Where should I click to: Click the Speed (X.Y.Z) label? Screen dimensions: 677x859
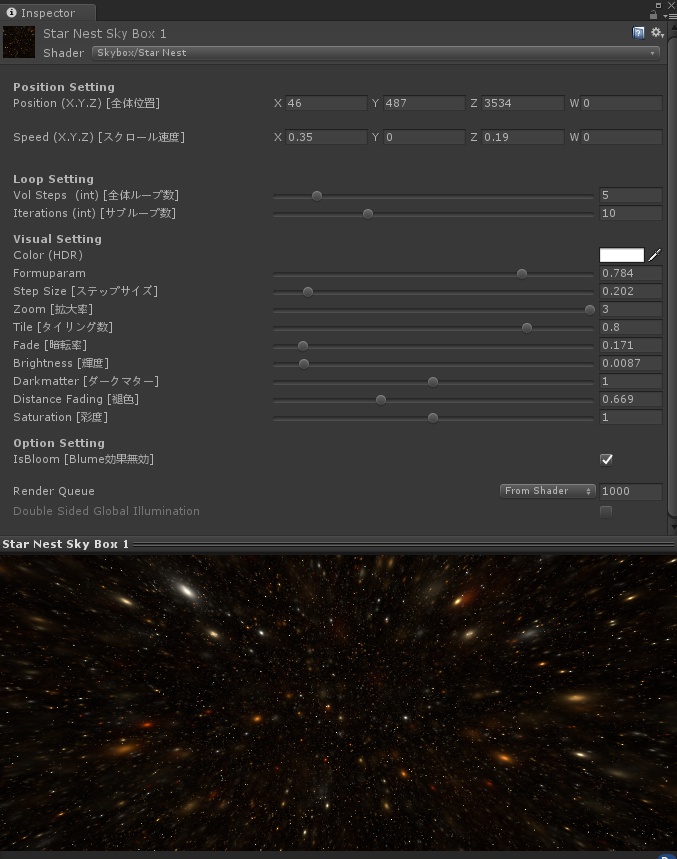click(99, 137)
